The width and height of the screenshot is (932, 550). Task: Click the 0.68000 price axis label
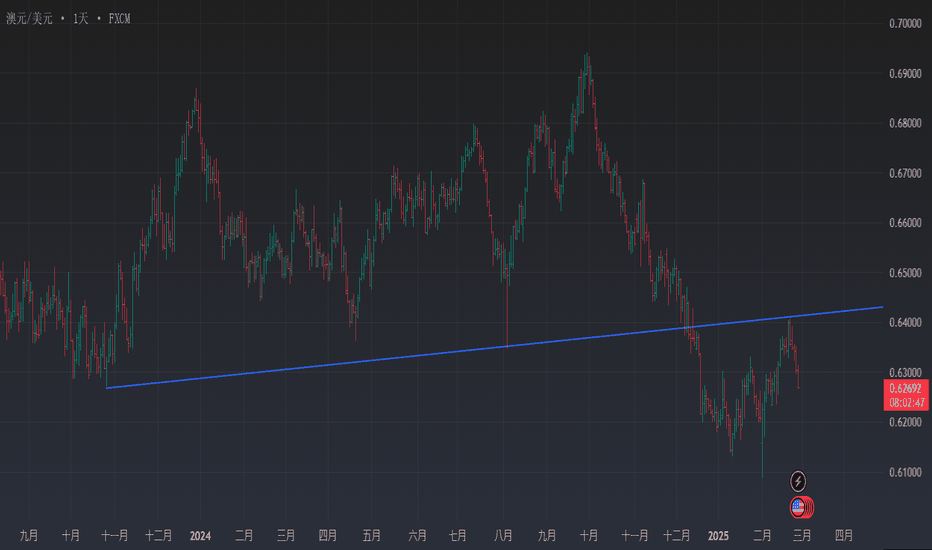906,124
